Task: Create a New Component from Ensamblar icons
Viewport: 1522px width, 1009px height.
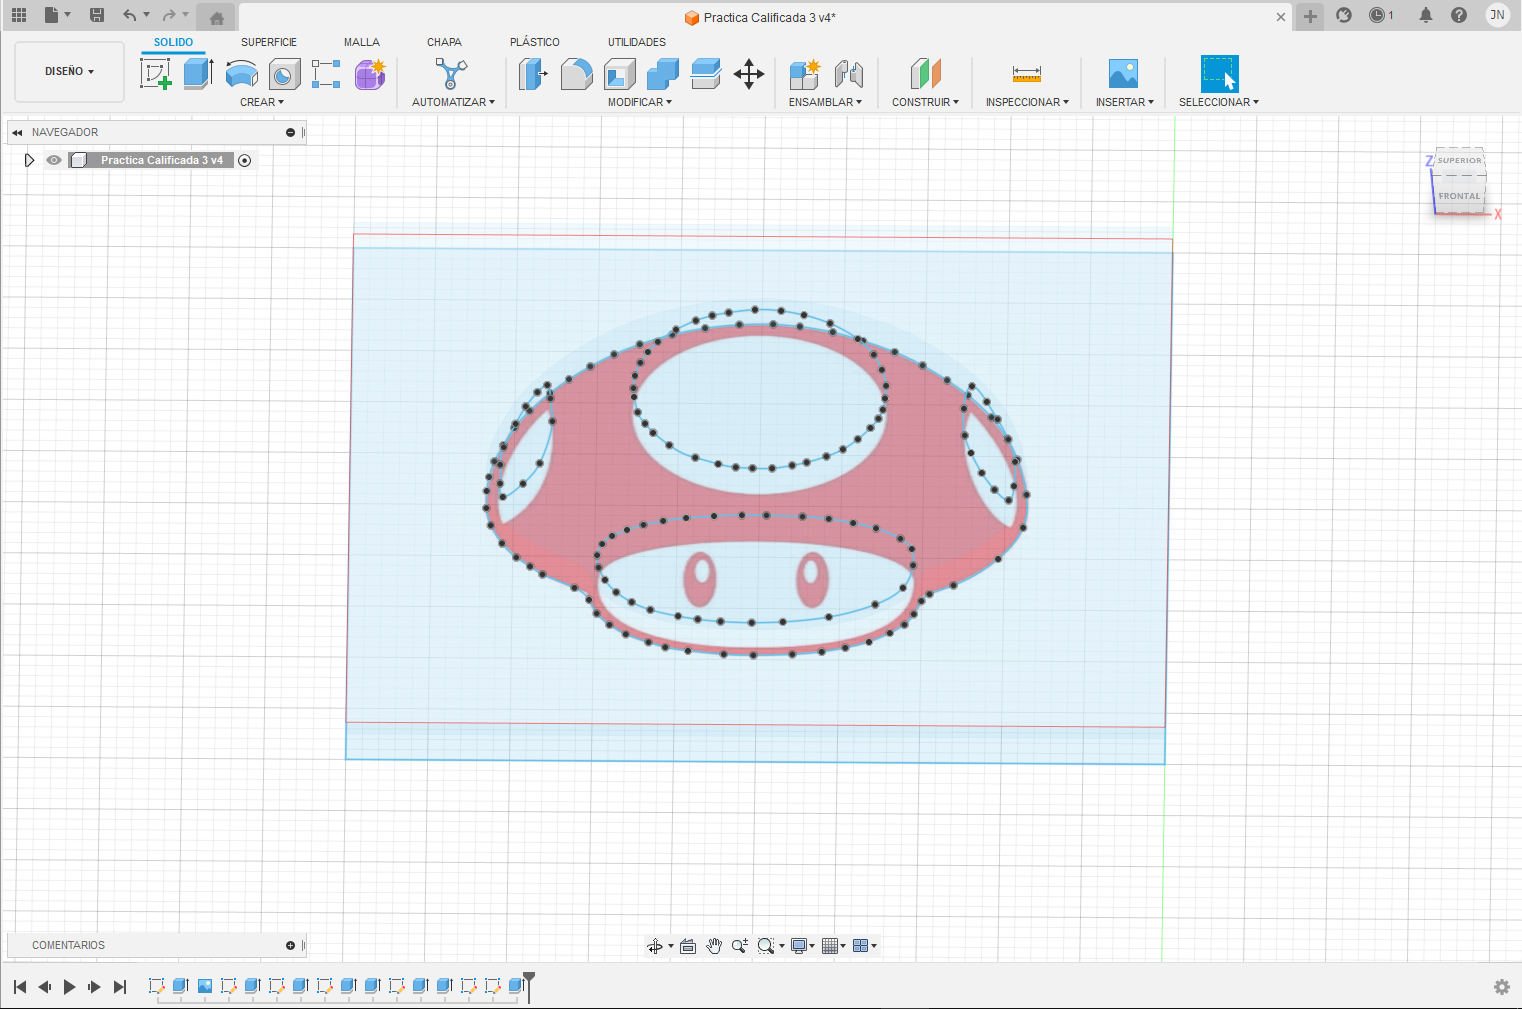Action: (x=805, y=74)
